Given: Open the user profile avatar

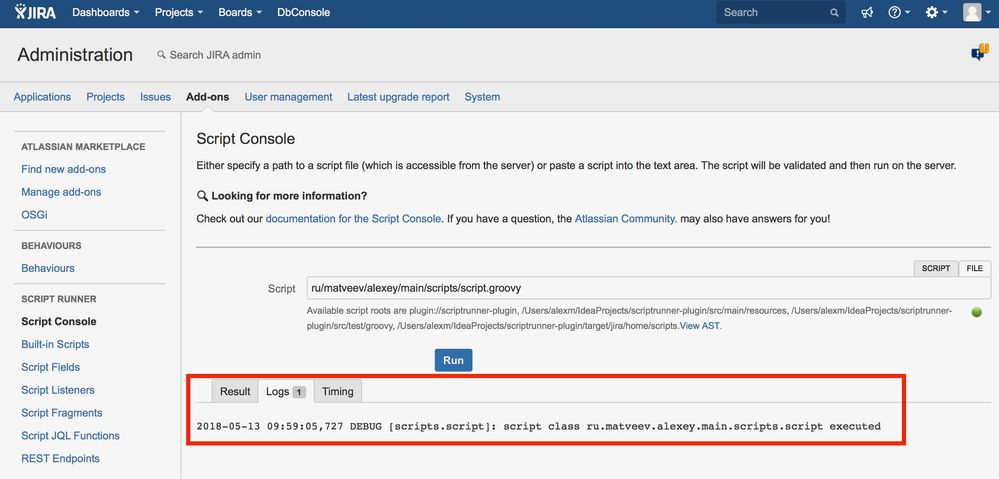Looking at the screenshot, I should [x=972, y=12].
